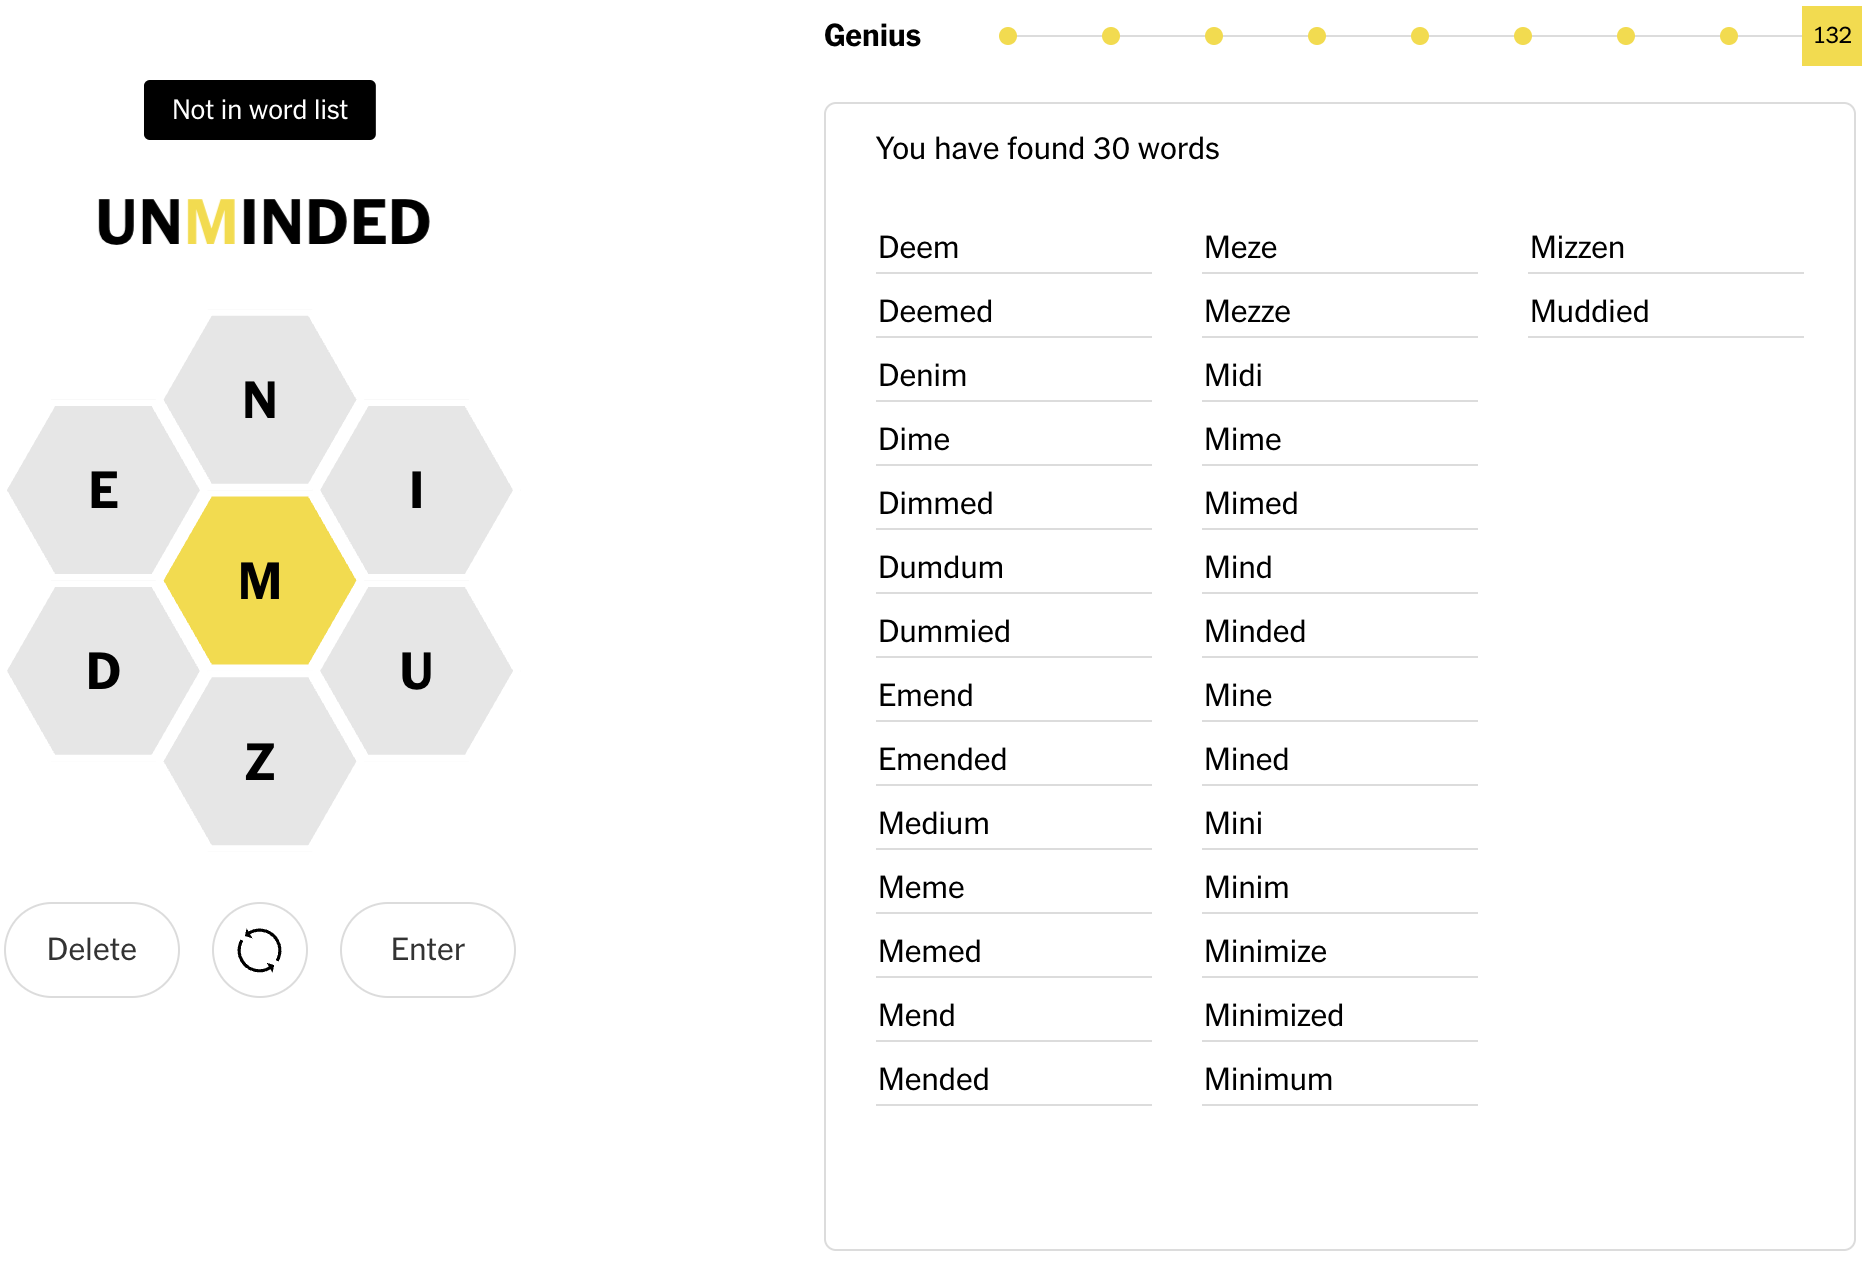Screen dimensions: 1871x1265
Task: Click the first dot on the progress bar
Action: click(1008, 36)
